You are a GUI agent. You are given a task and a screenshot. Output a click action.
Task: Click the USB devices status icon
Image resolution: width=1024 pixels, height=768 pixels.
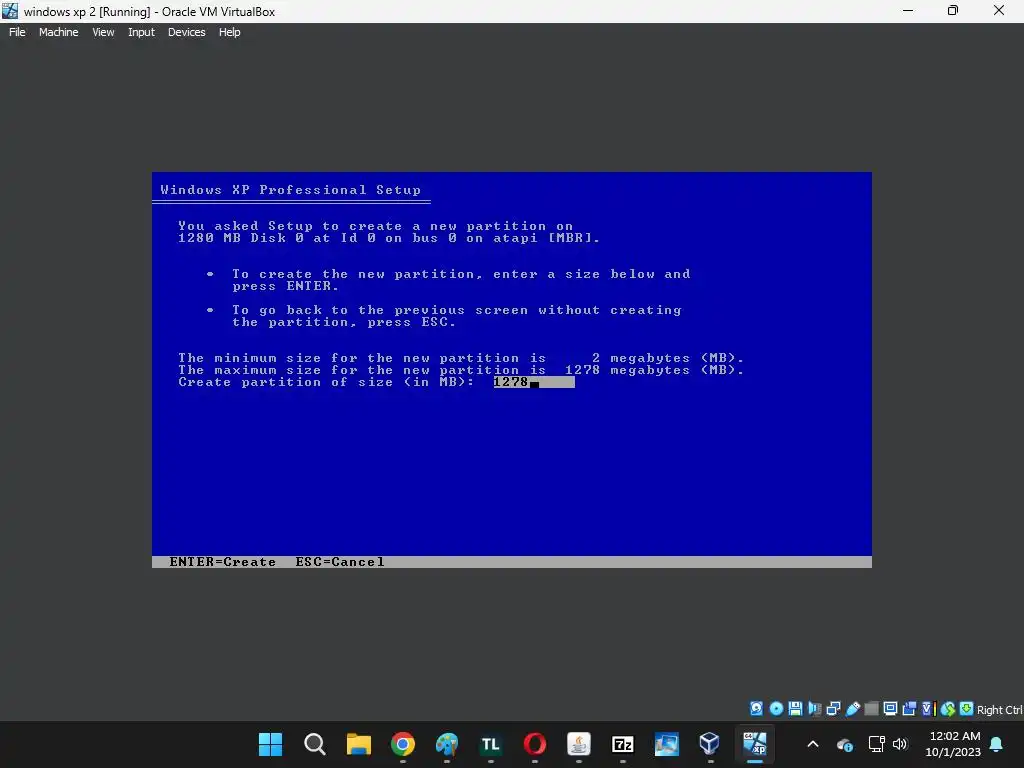click(852, 709)
